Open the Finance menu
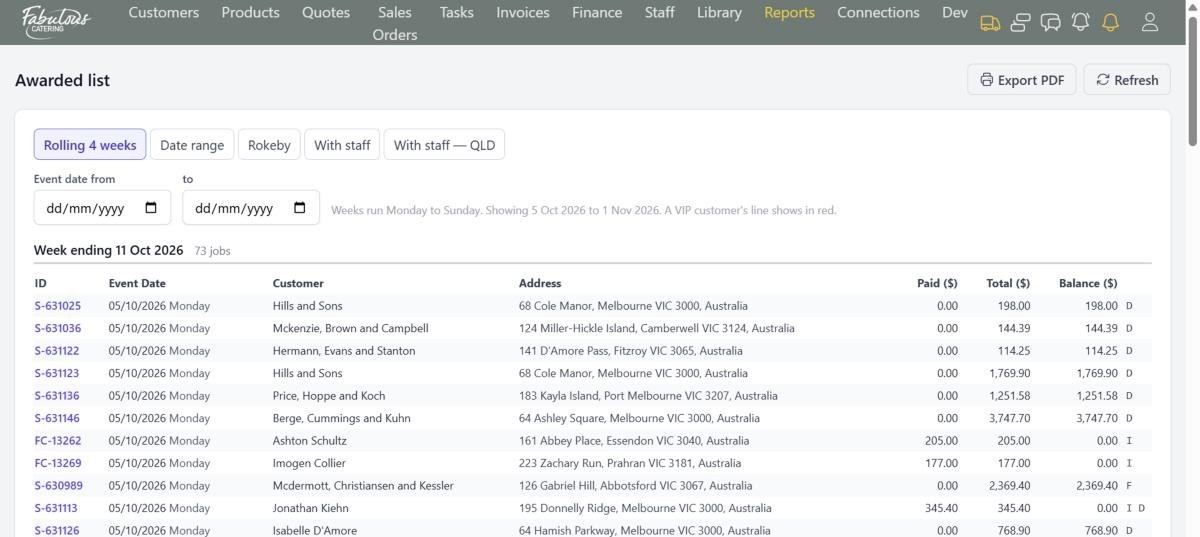 597,13
